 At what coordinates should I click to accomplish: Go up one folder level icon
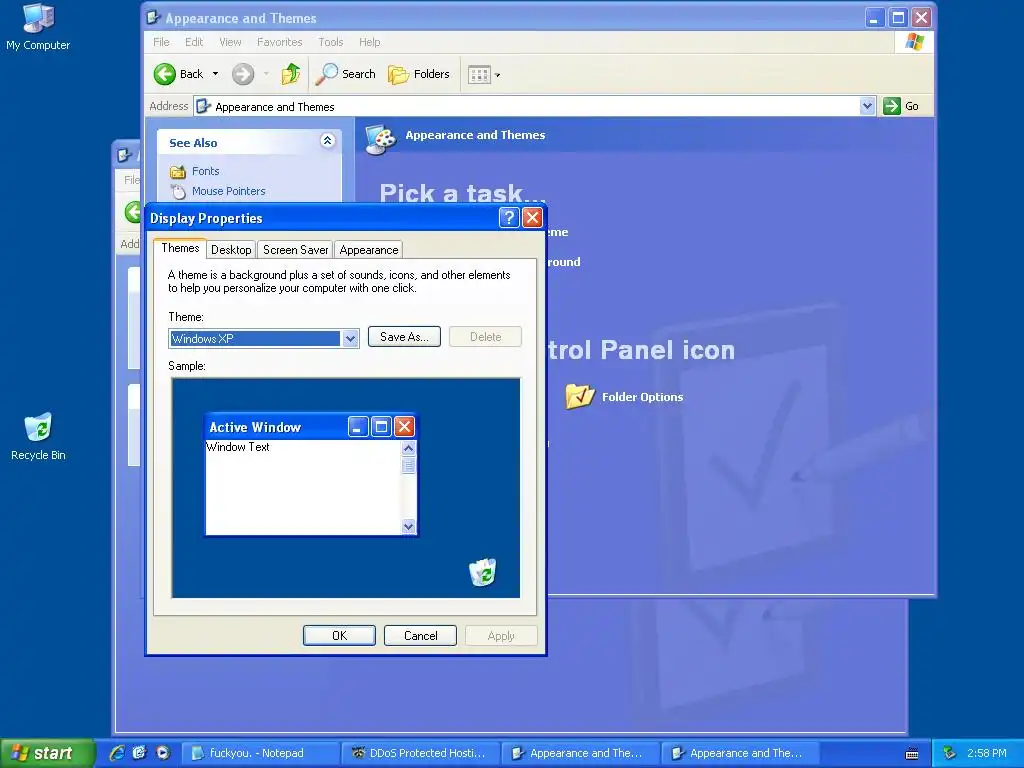[x=291, y=74]
